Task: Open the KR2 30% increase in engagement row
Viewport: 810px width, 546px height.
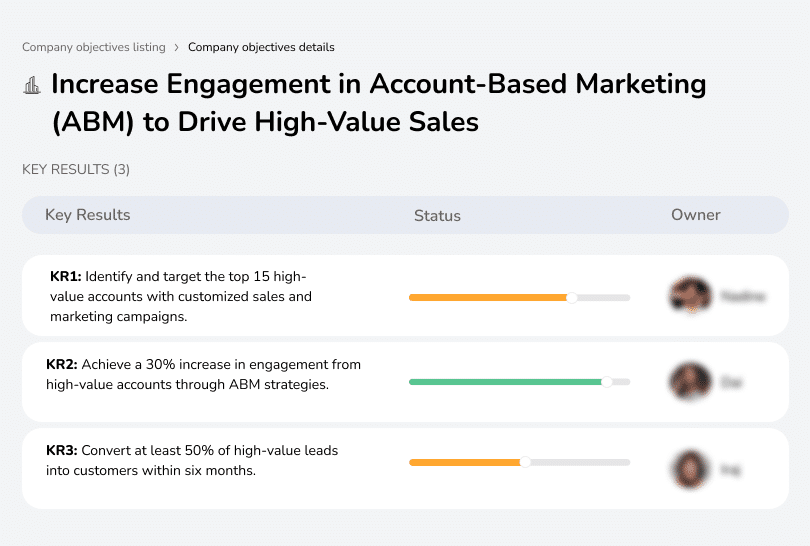Action: [x=405, y=382]
